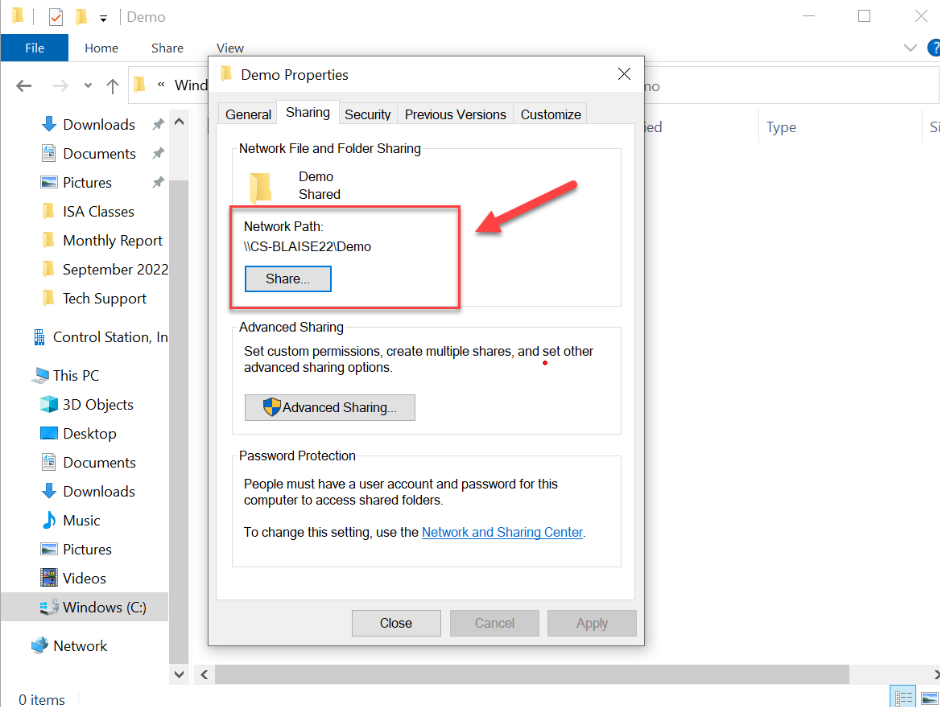Click the navigation pane scroll down arrow
940x707 pixels.
point(179,674)
